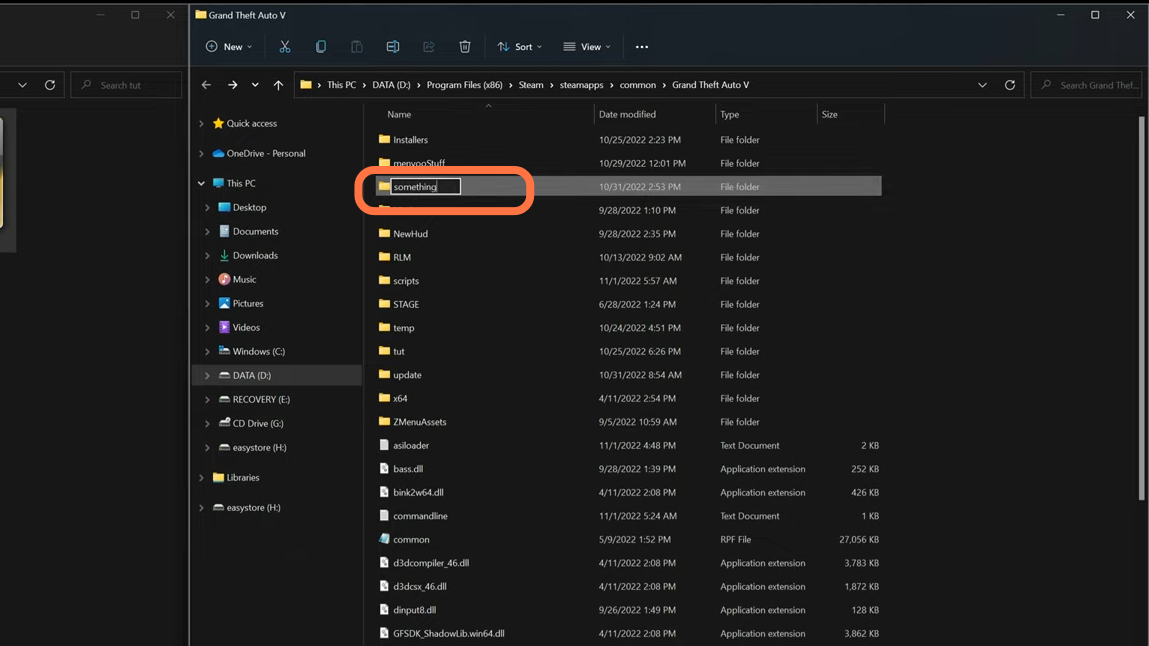Screen dimensions: 1149x646
Task: Select Quick access in navigation pane
Action: click(251, 124)
